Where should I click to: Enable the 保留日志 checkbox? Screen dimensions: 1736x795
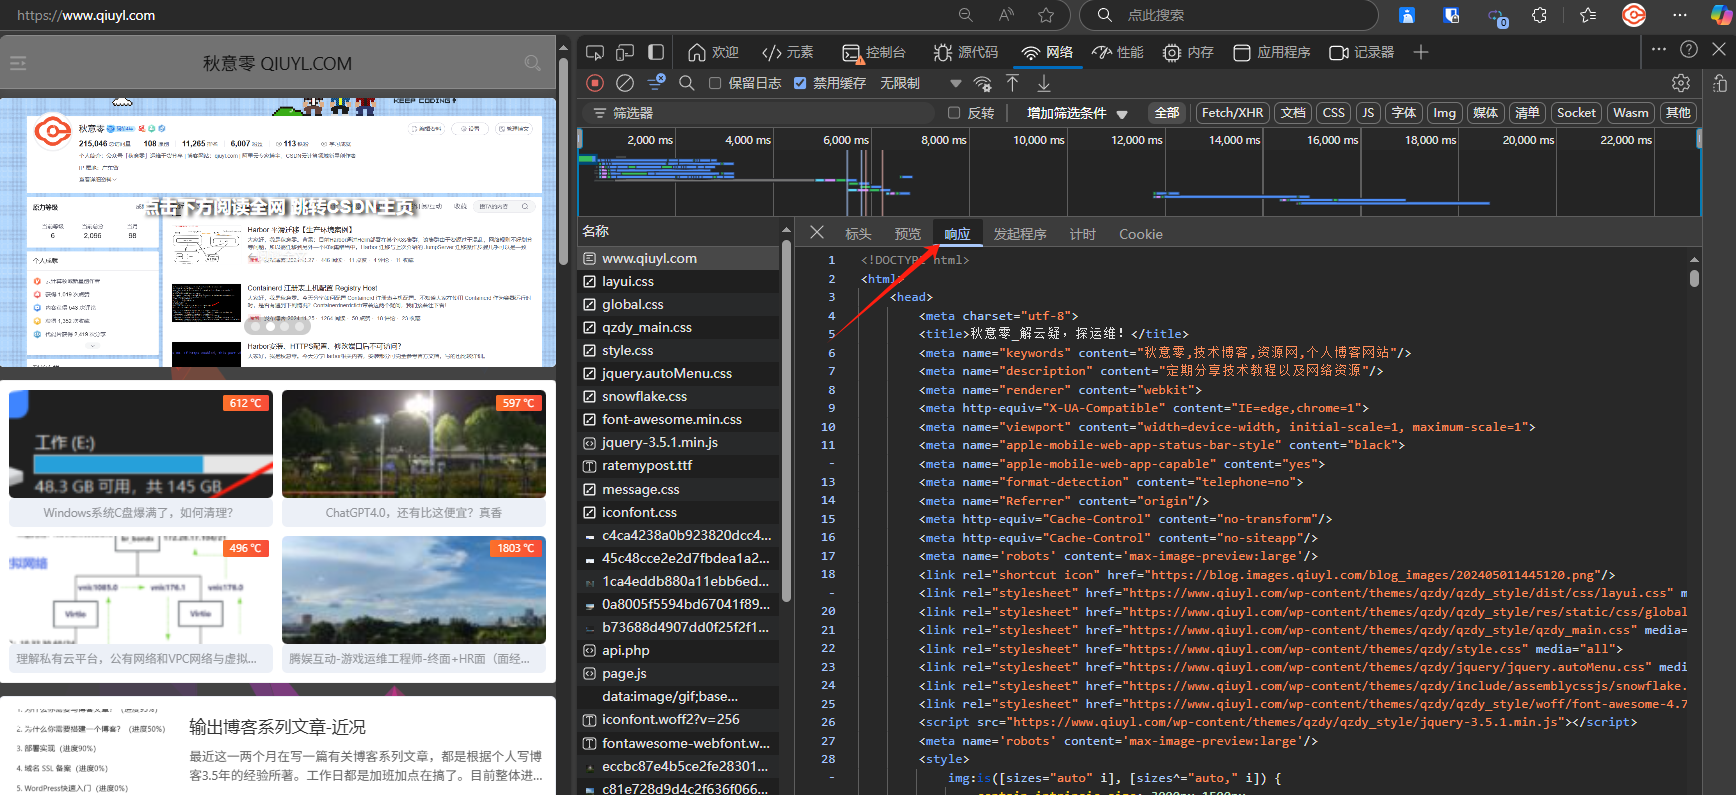(x=715, y=83)
